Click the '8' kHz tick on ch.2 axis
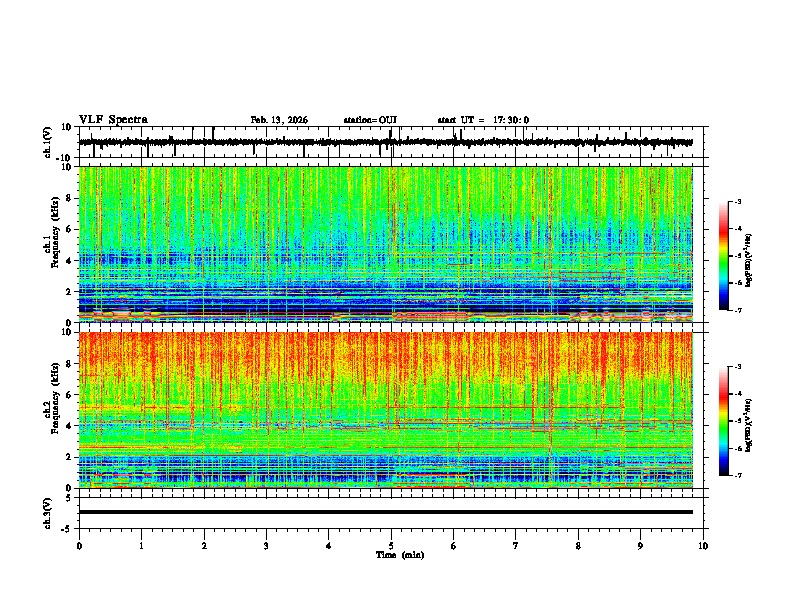 69,364
